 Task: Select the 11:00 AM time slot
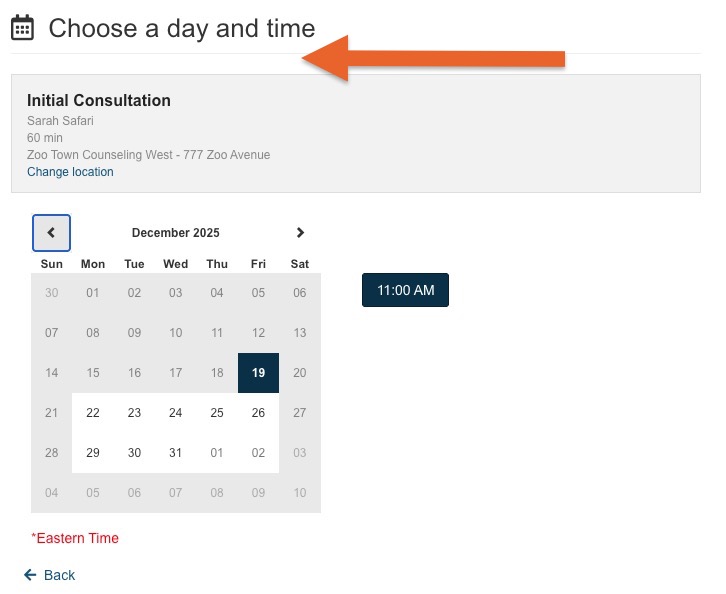[x=405, y=290]
